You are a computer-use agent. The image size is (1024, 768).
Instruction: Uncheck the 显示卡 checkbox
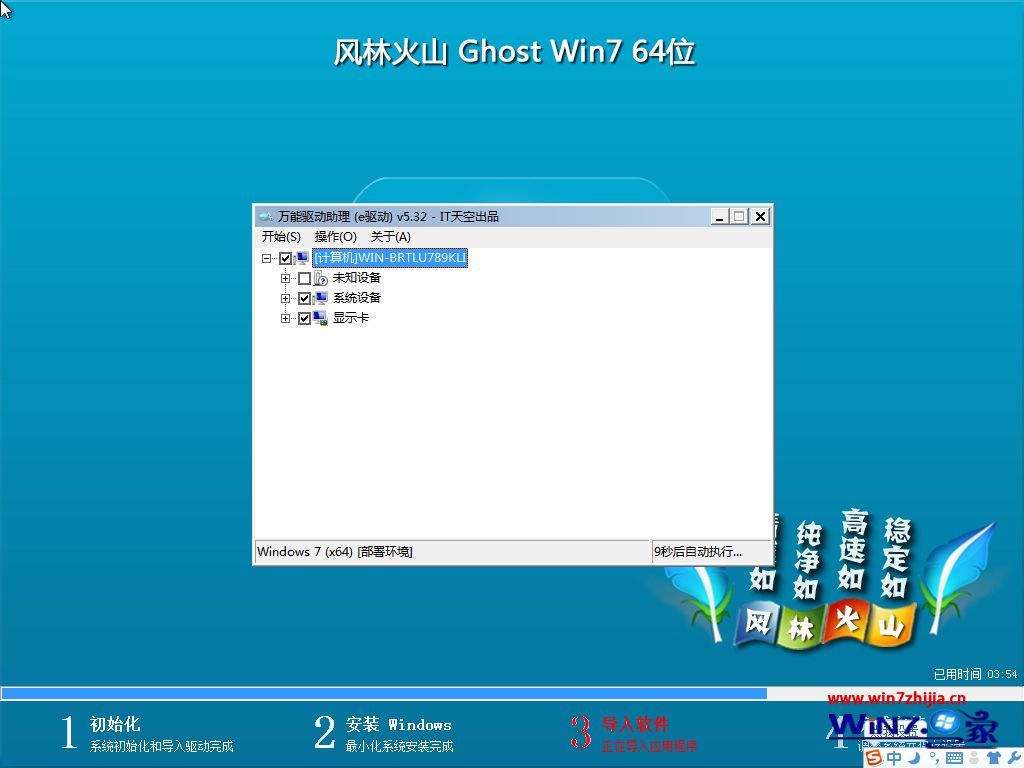[304, 318]
